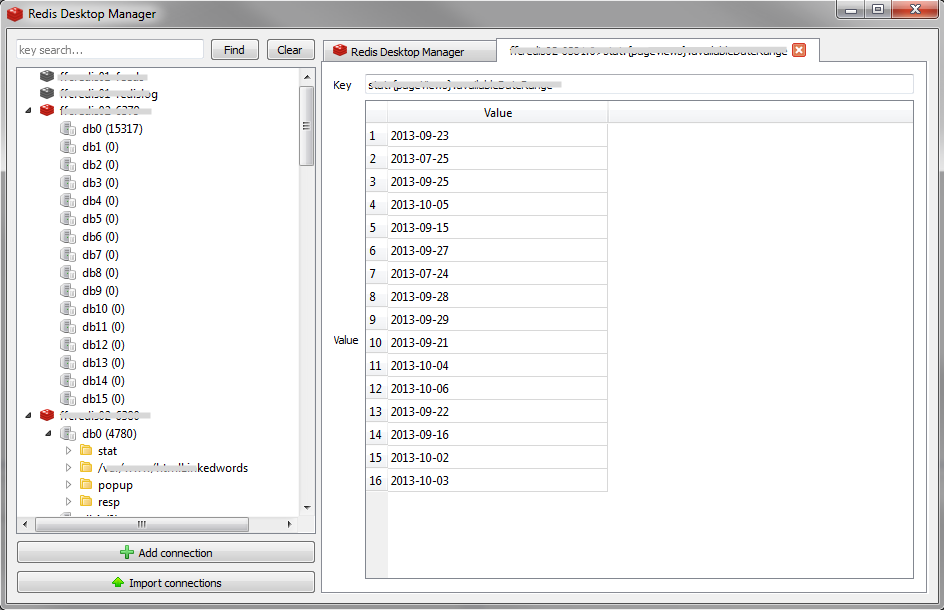This screenshot has height=610, width=944.
Task: Click the kedwords folder icon
Action: pyautogui.click(x=86, y=467)
